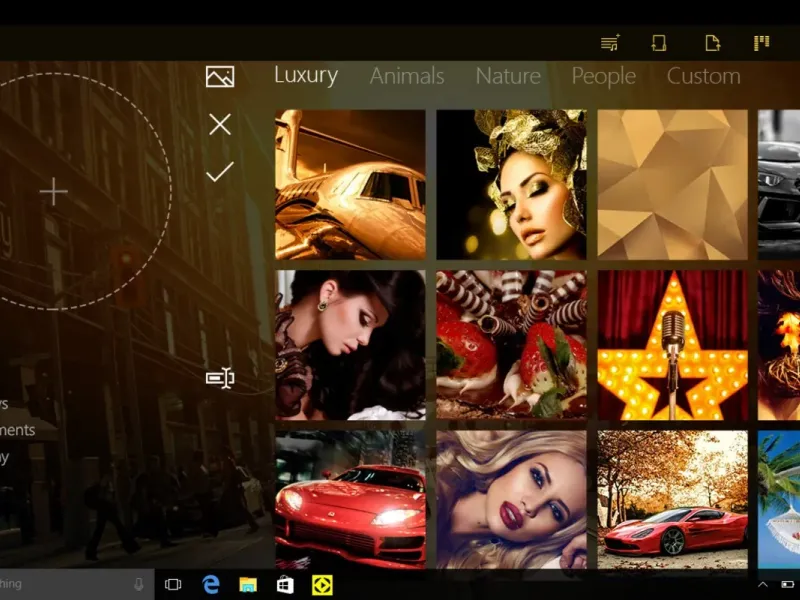Confirm selection with the checkmark icon

click(x=220, y=172)
